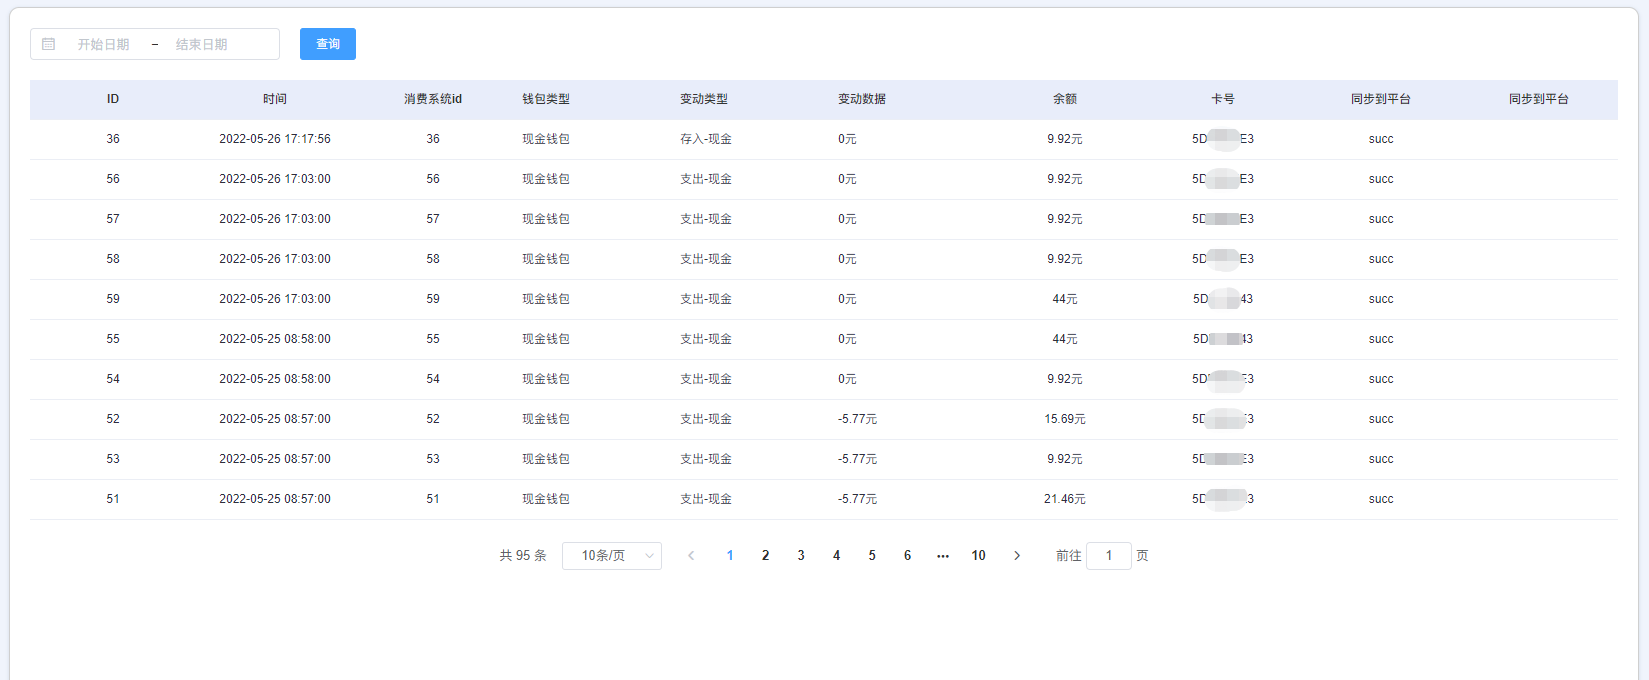Click the -5.77元 change amount in row 51
This screenshot has width=1649, height=680.
tap(858, 499)
